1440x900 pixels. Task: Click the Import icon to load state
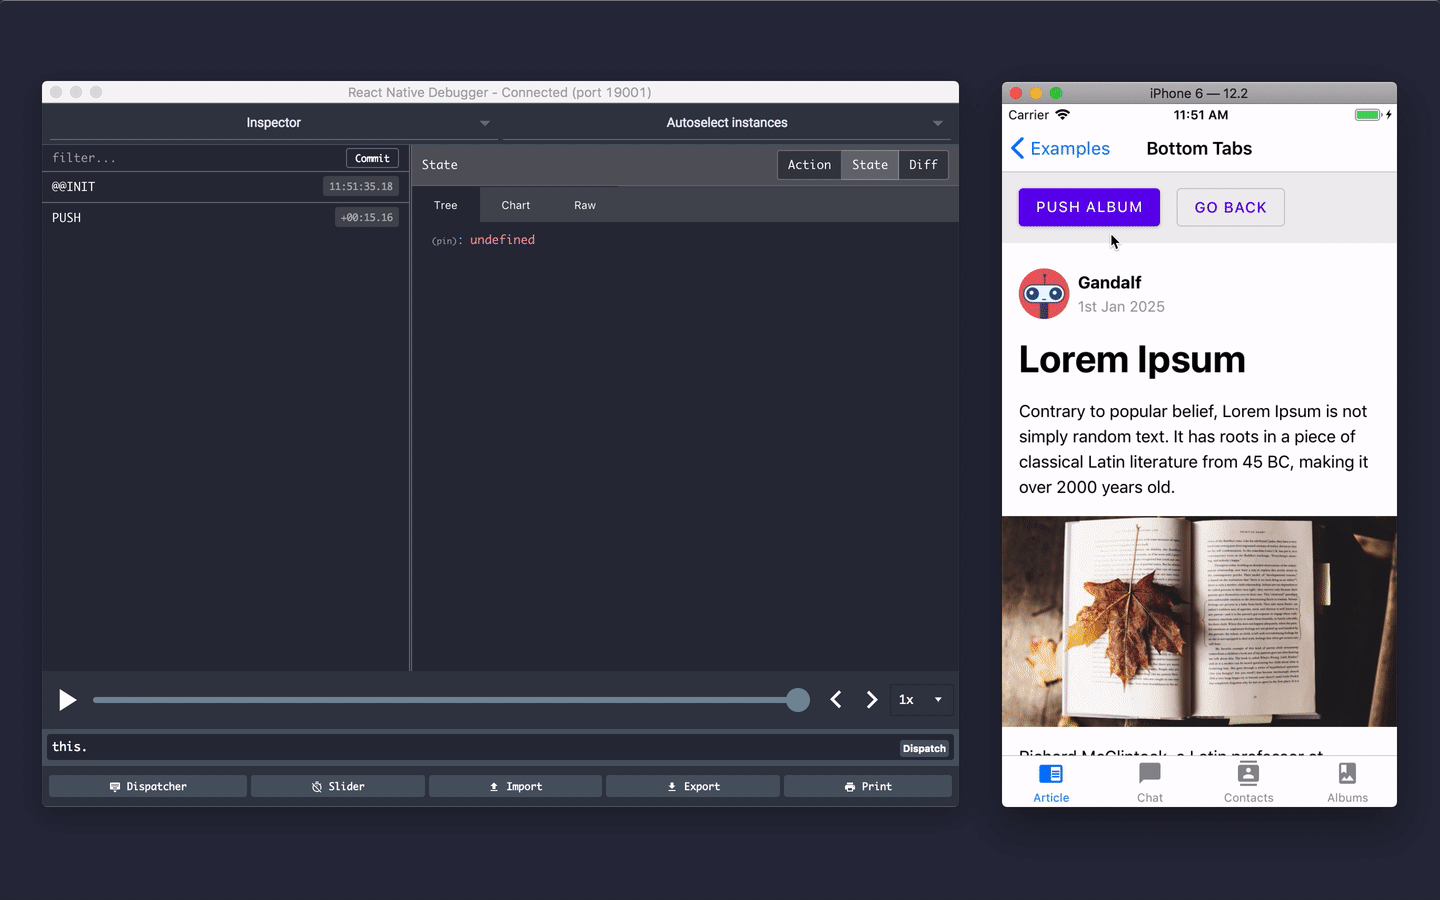click(515, 786)
